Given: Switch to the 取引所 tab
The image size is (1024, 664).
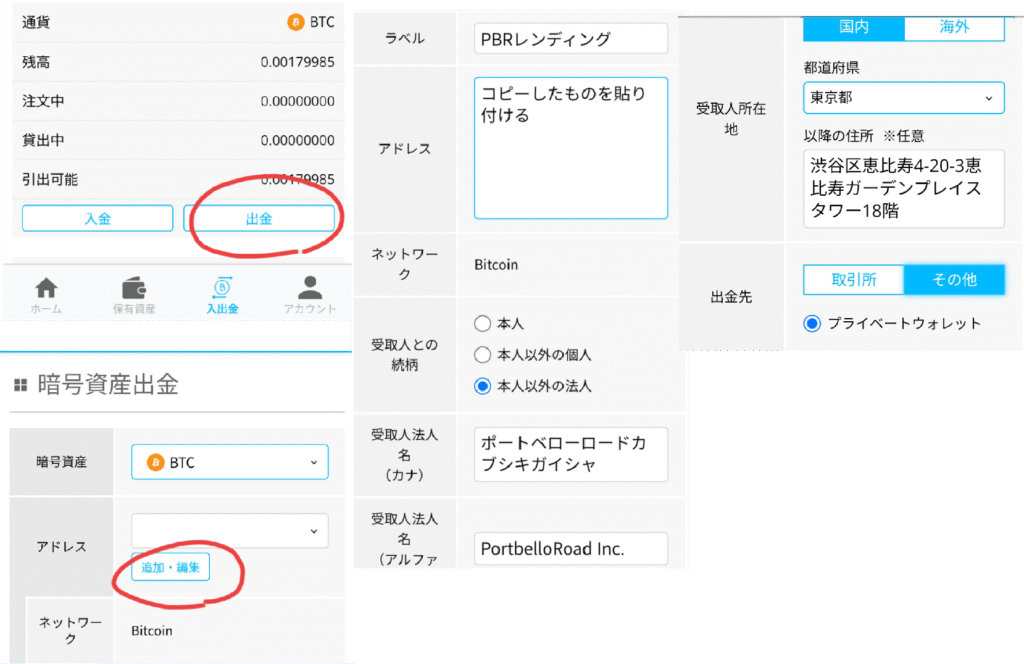Looking at the screenshot, I should [x=853, y=280].
